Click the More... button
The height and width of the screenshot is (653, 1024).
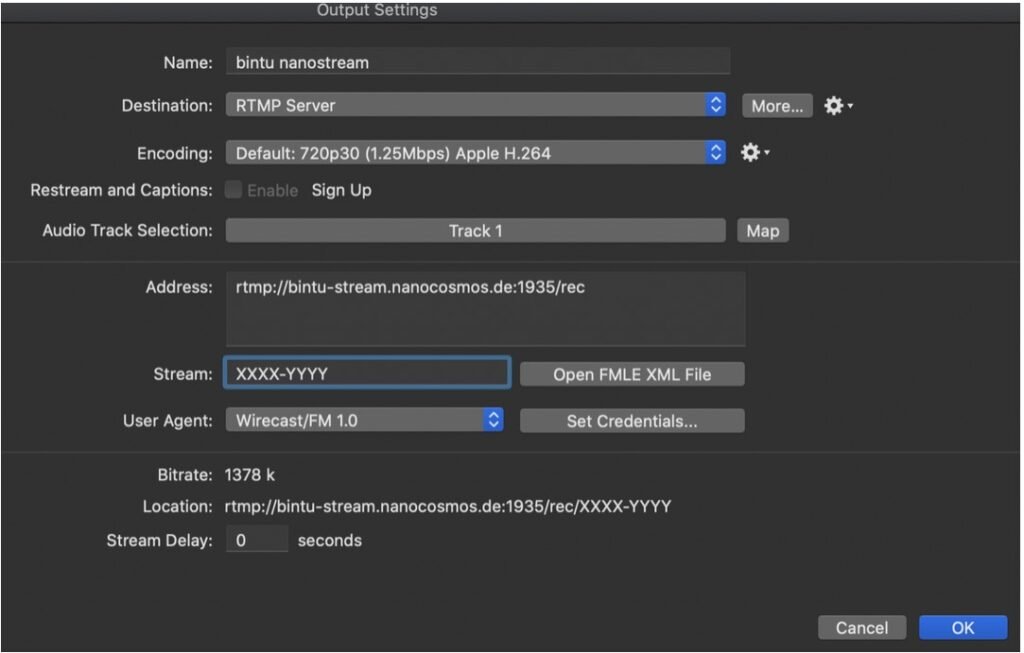click(x=777, y=105)
